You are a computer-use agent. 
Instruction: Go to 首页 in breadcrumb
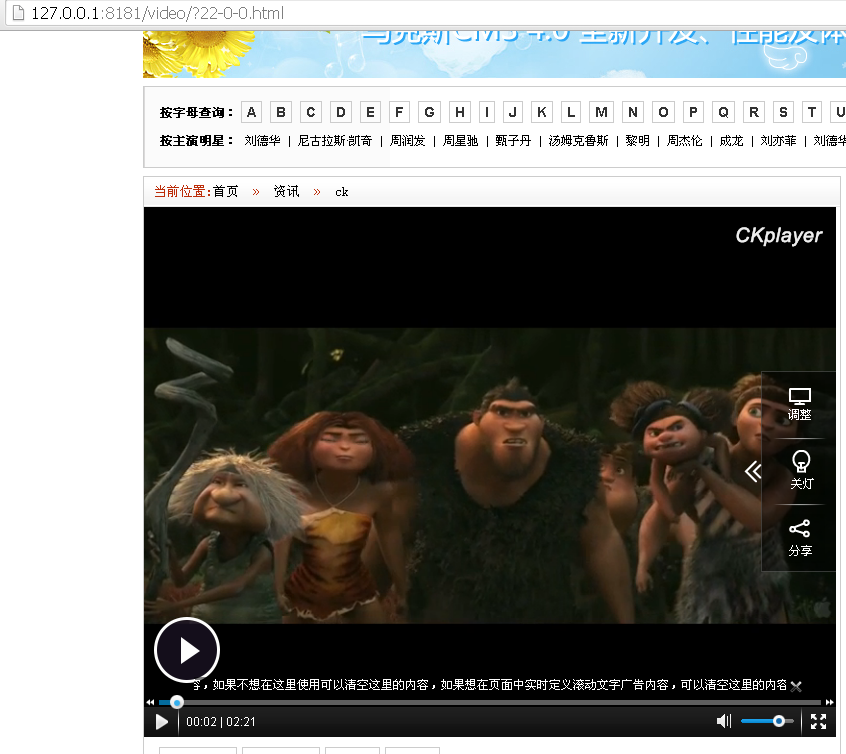[x=226, y=192]
